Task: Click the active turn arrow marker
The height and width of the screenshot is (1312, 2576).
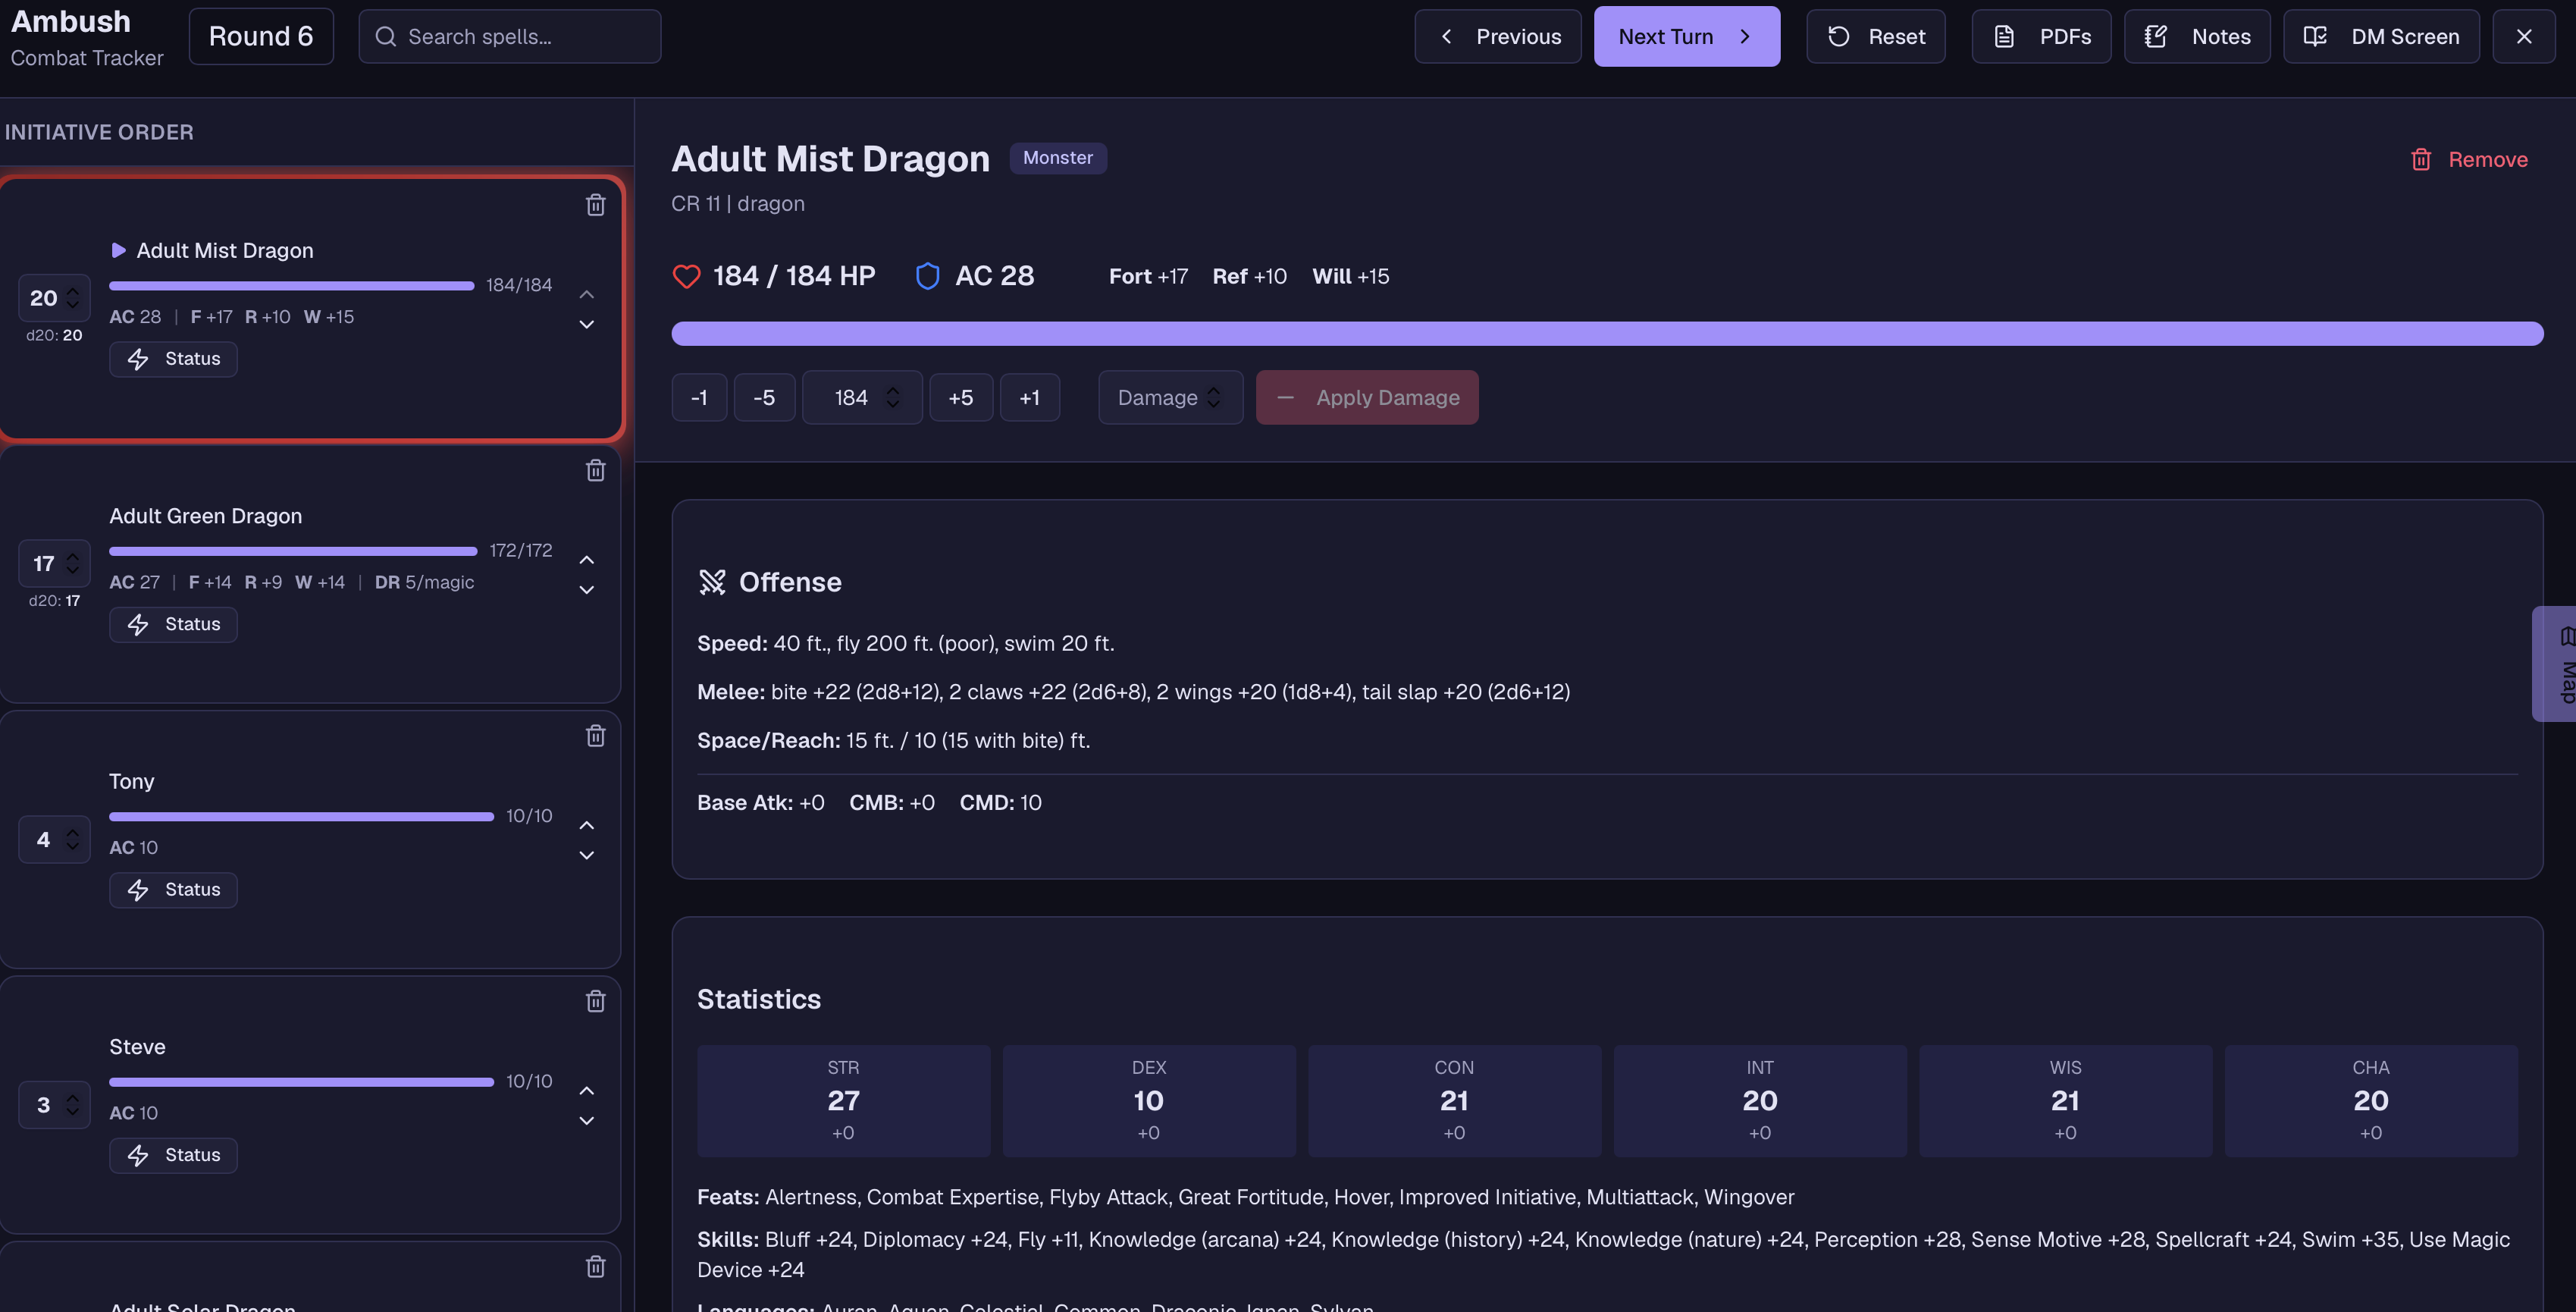Action: tap(118, 250)
